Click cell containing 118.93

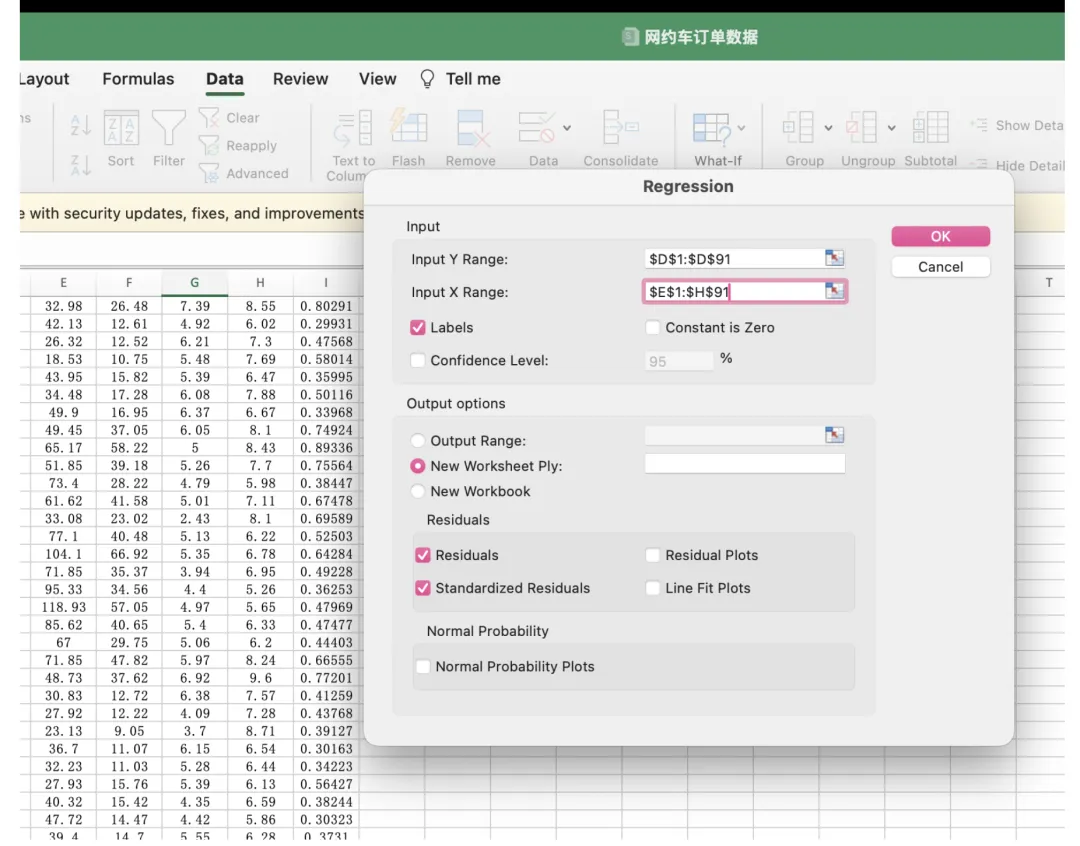click(x=63, y=607)
